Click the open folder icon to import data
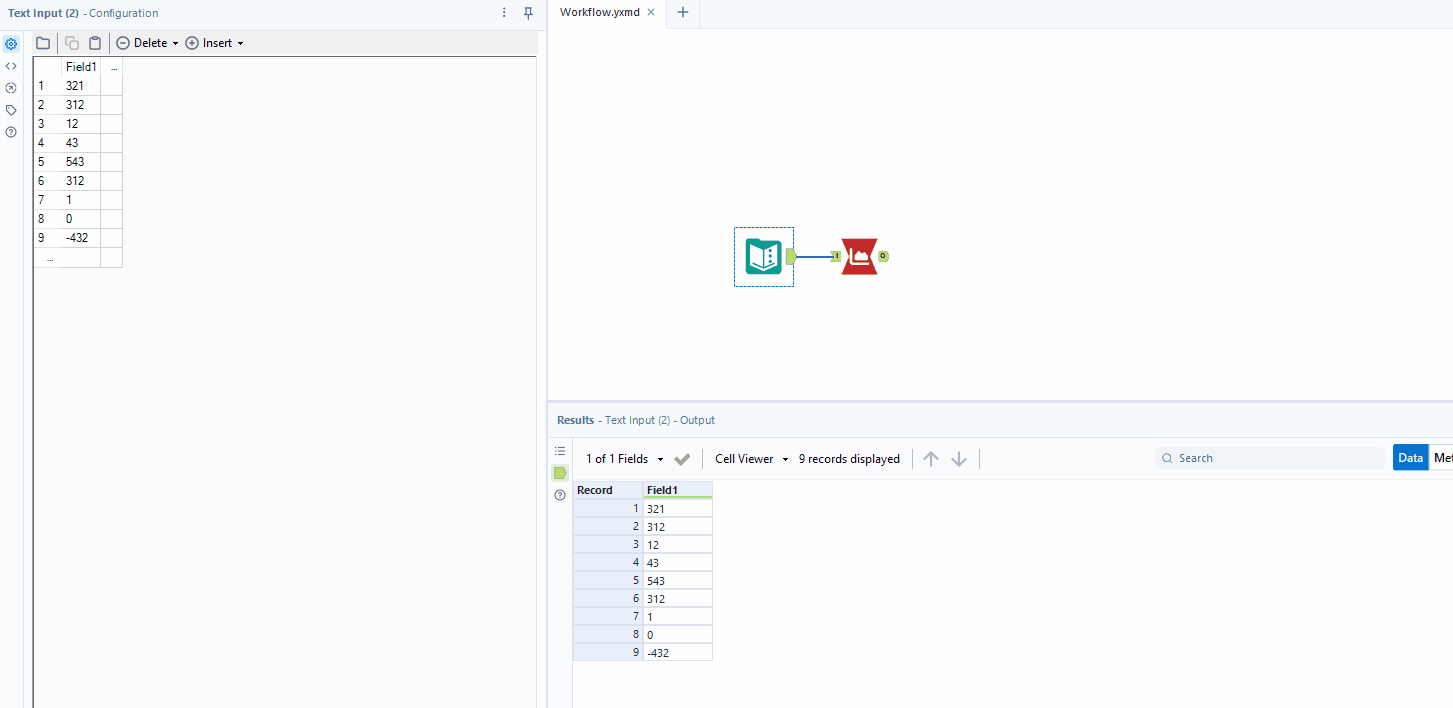The width and height of the screenshot is (1453, 708). [x=42, y=43]
